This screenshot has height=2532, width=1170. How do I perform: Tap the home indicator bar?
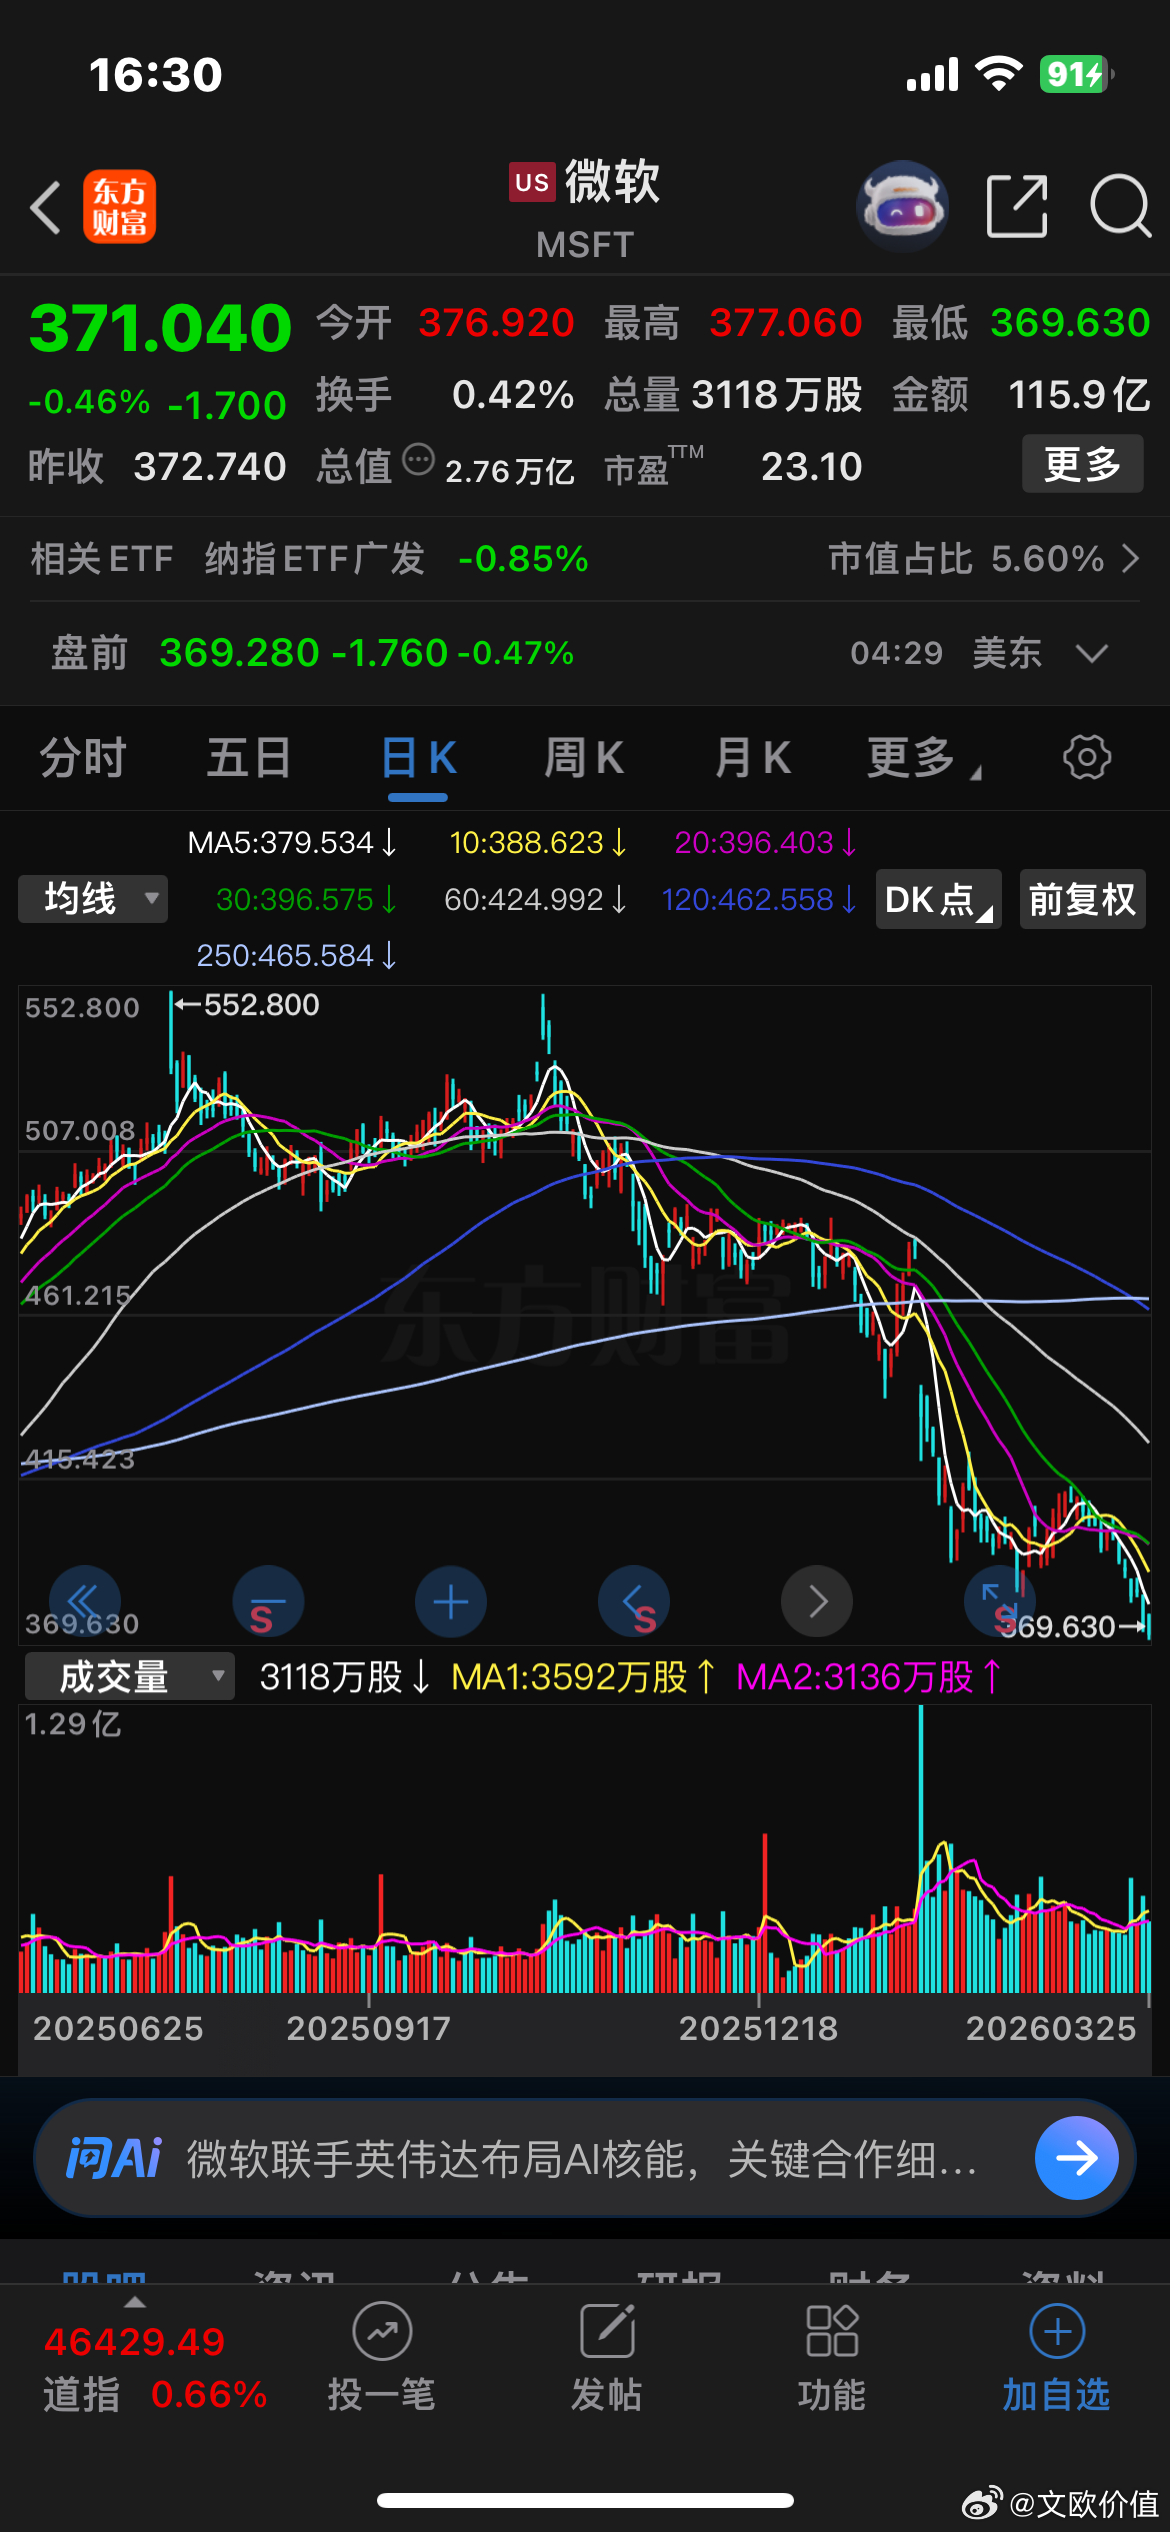585,2500
